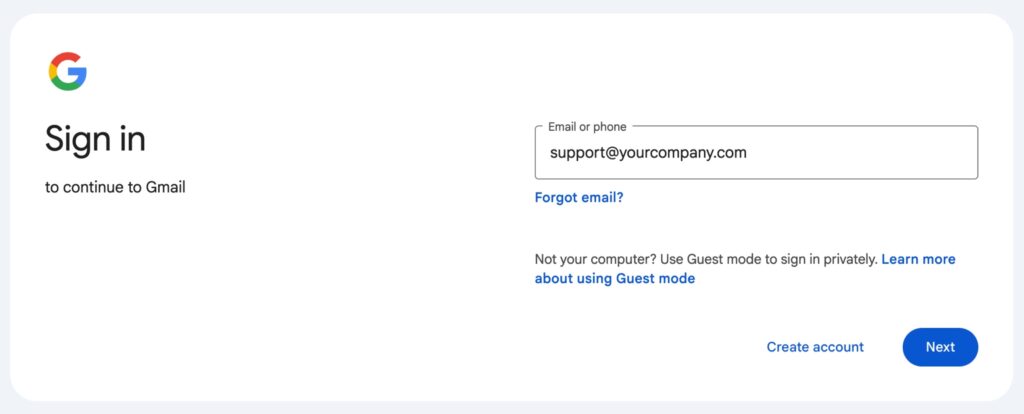Viewport: 1024px width, 414px height.
Task: Click the words 'Learn more' in blue
Action: (x=918, y=260)
